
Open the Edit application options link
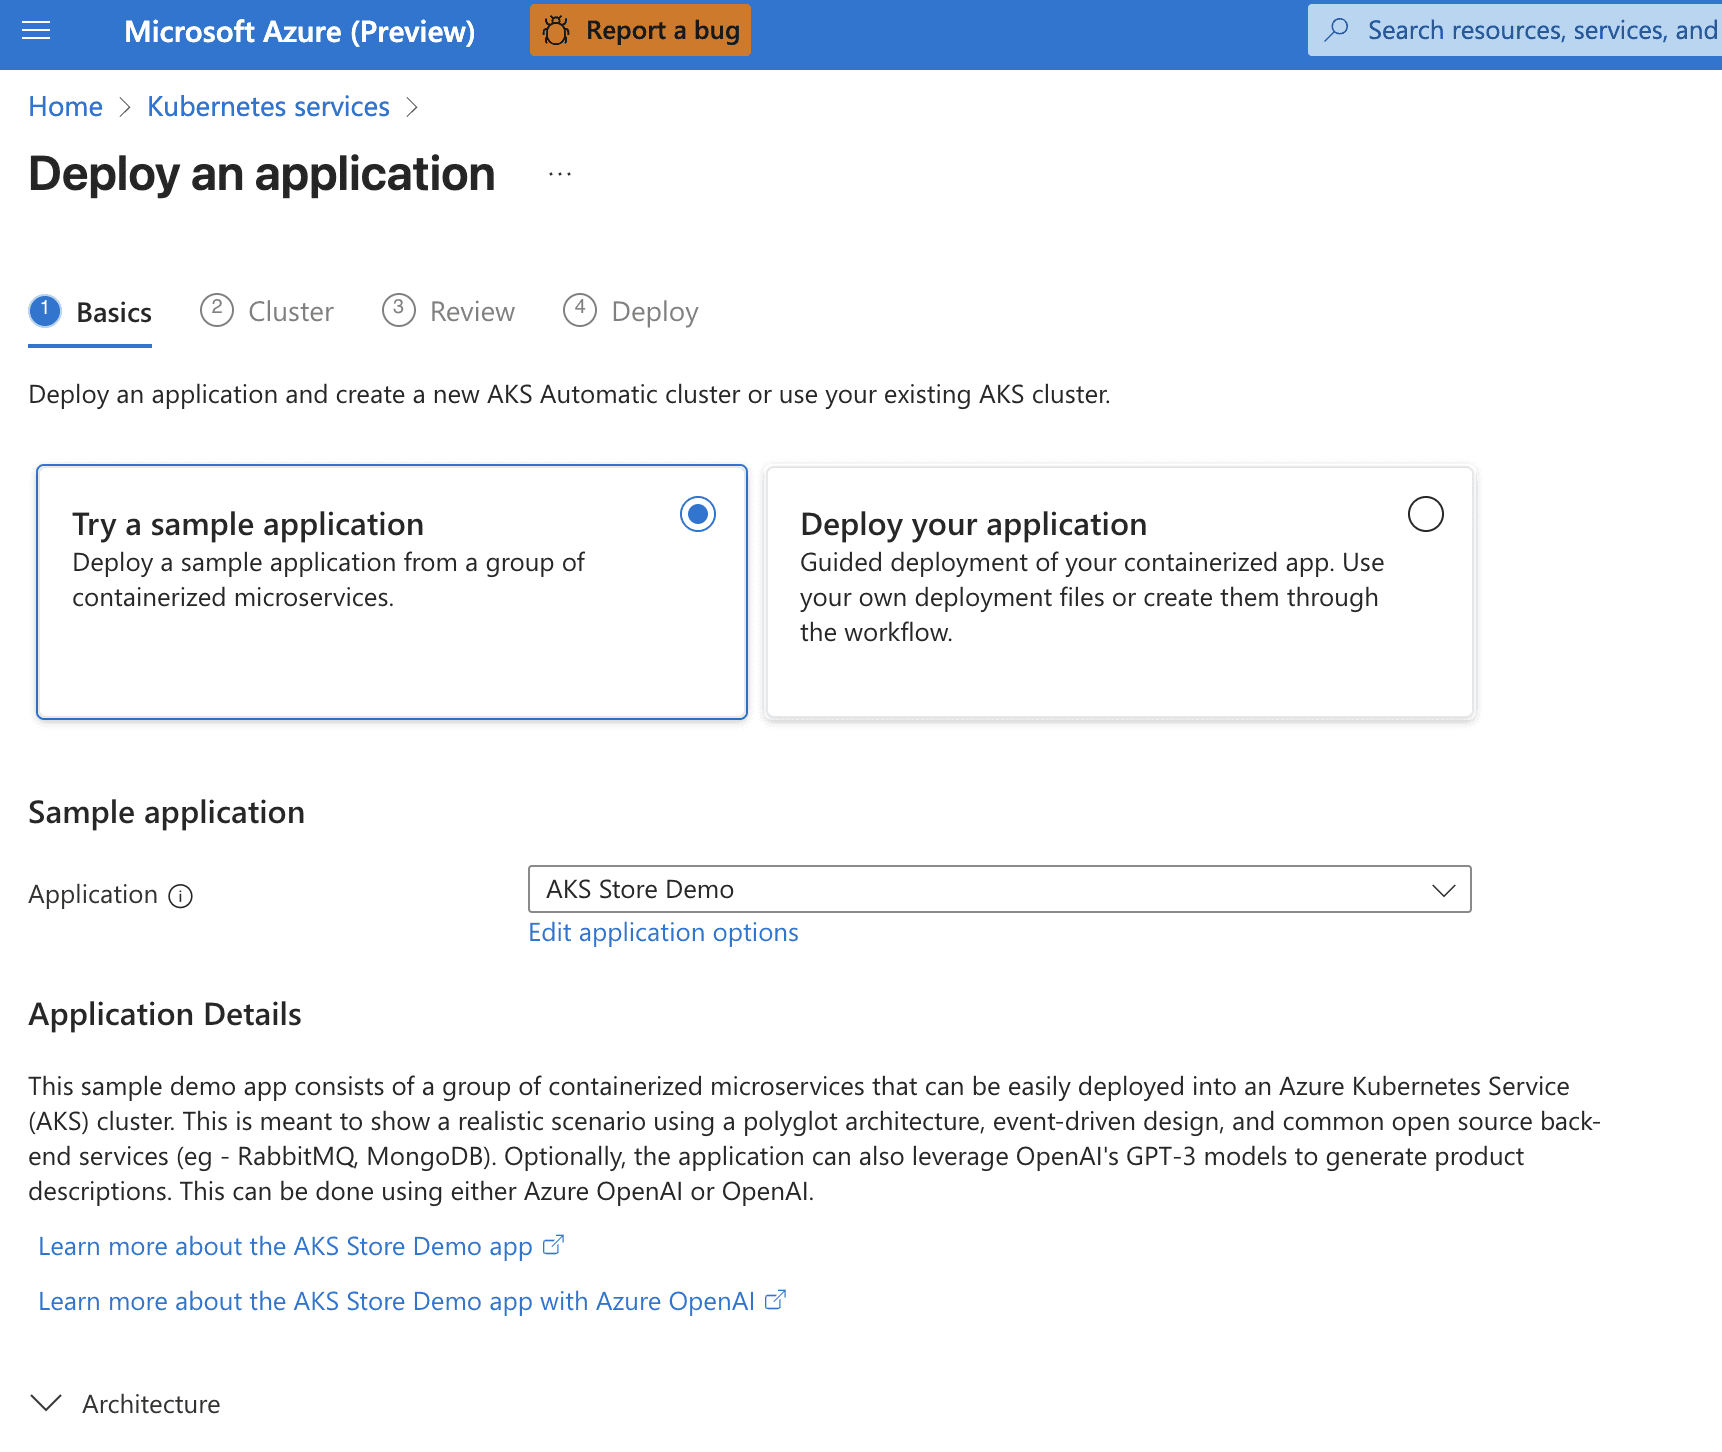664,933
